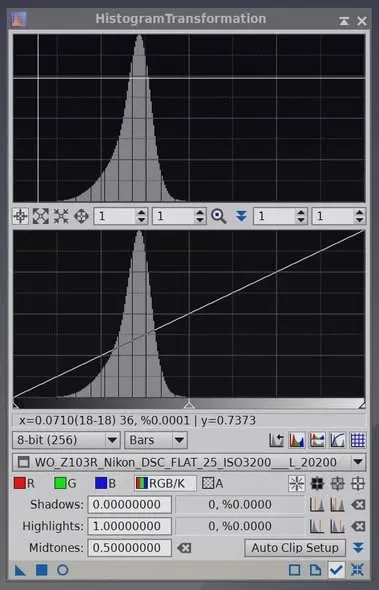Click the Shadows value input field
379x590 pixels.
(x=129, y=505)
